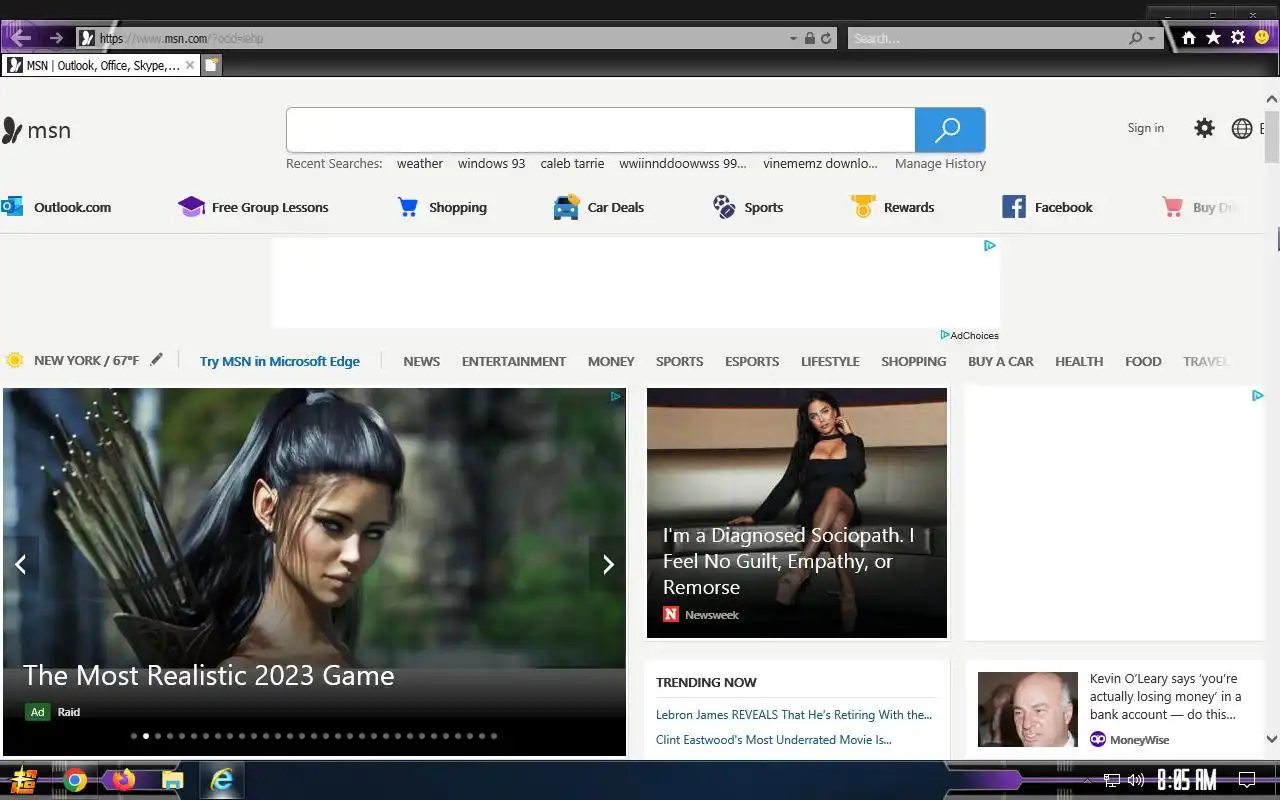
Task: Click the smiley feedback icon
Action: [1262, 37]
